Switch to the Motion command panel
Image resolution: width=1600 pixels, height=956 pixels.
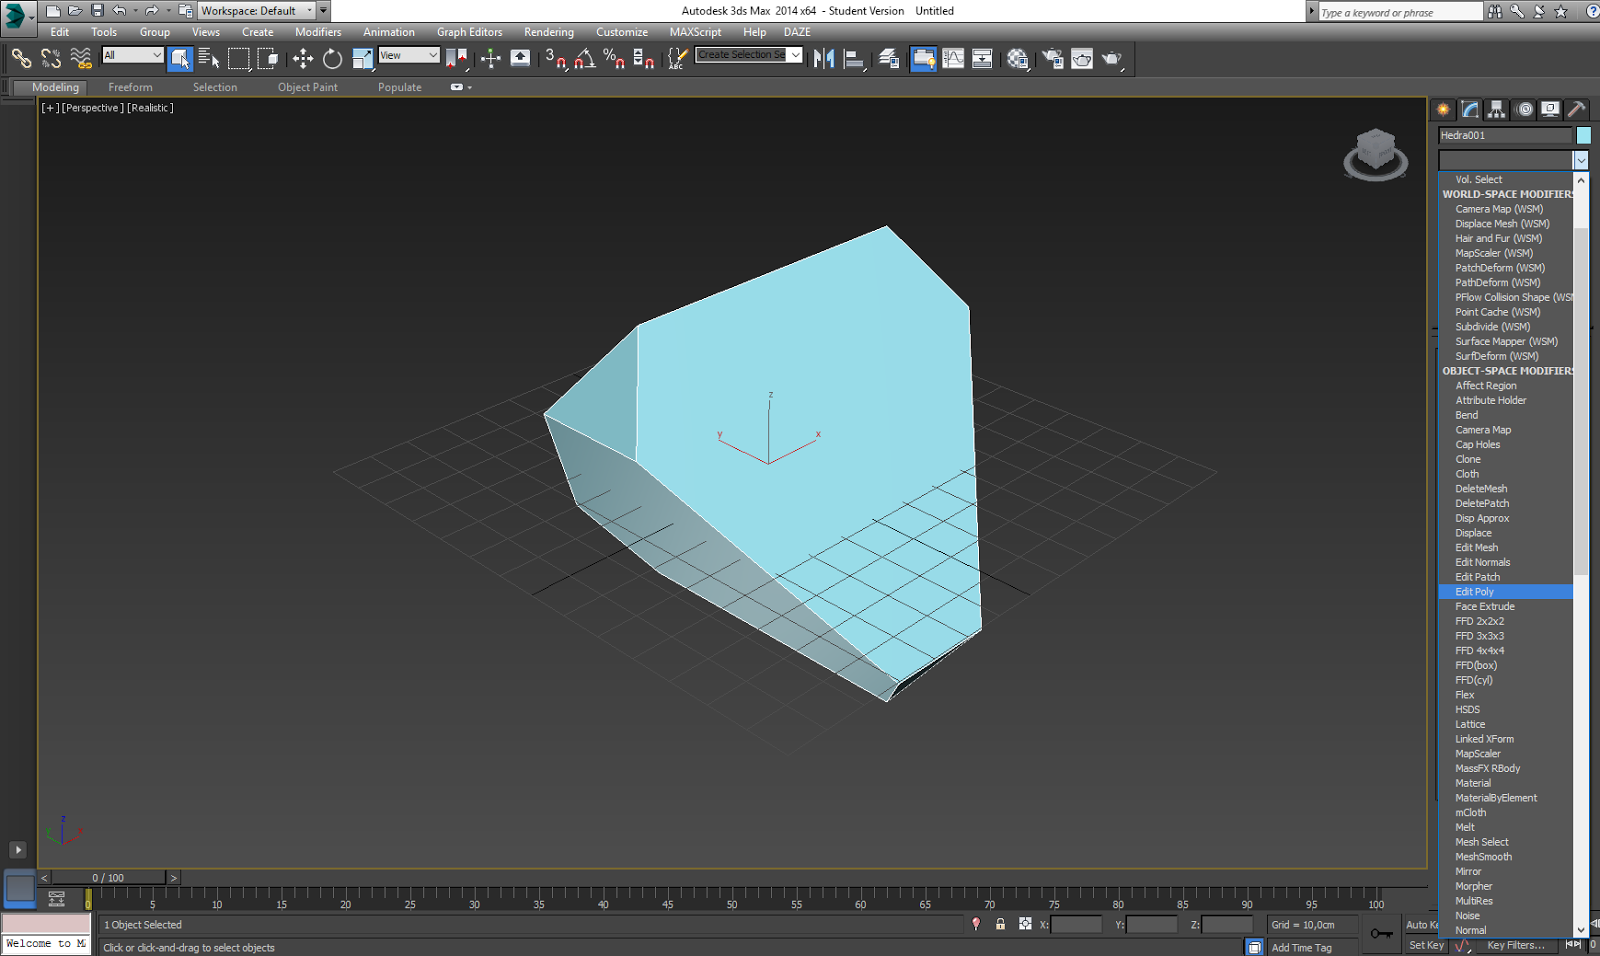[1523, 109]
